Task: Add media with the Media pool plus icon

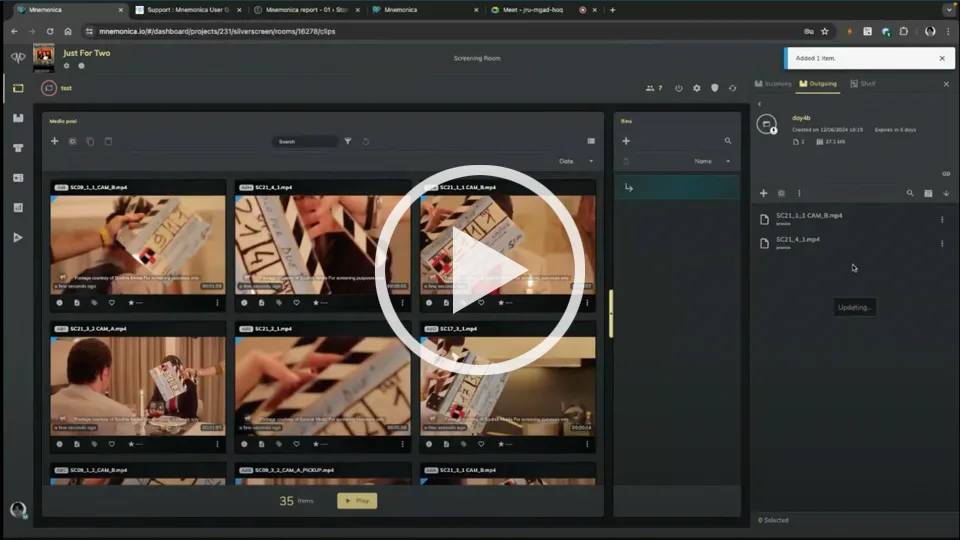Action: (x=54, y=141)
